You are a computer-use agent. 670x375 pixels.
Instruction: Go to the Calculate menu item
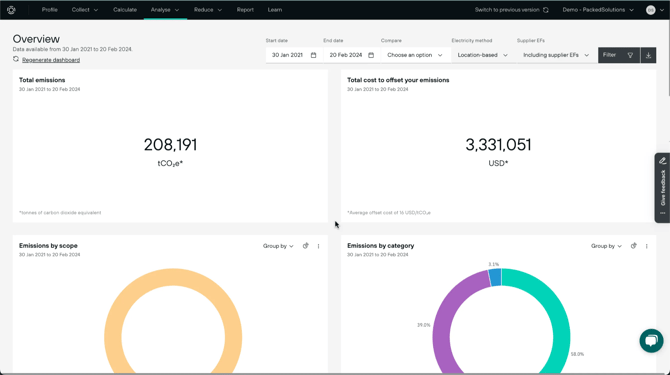pyautogui.click(x=125, y=10)
